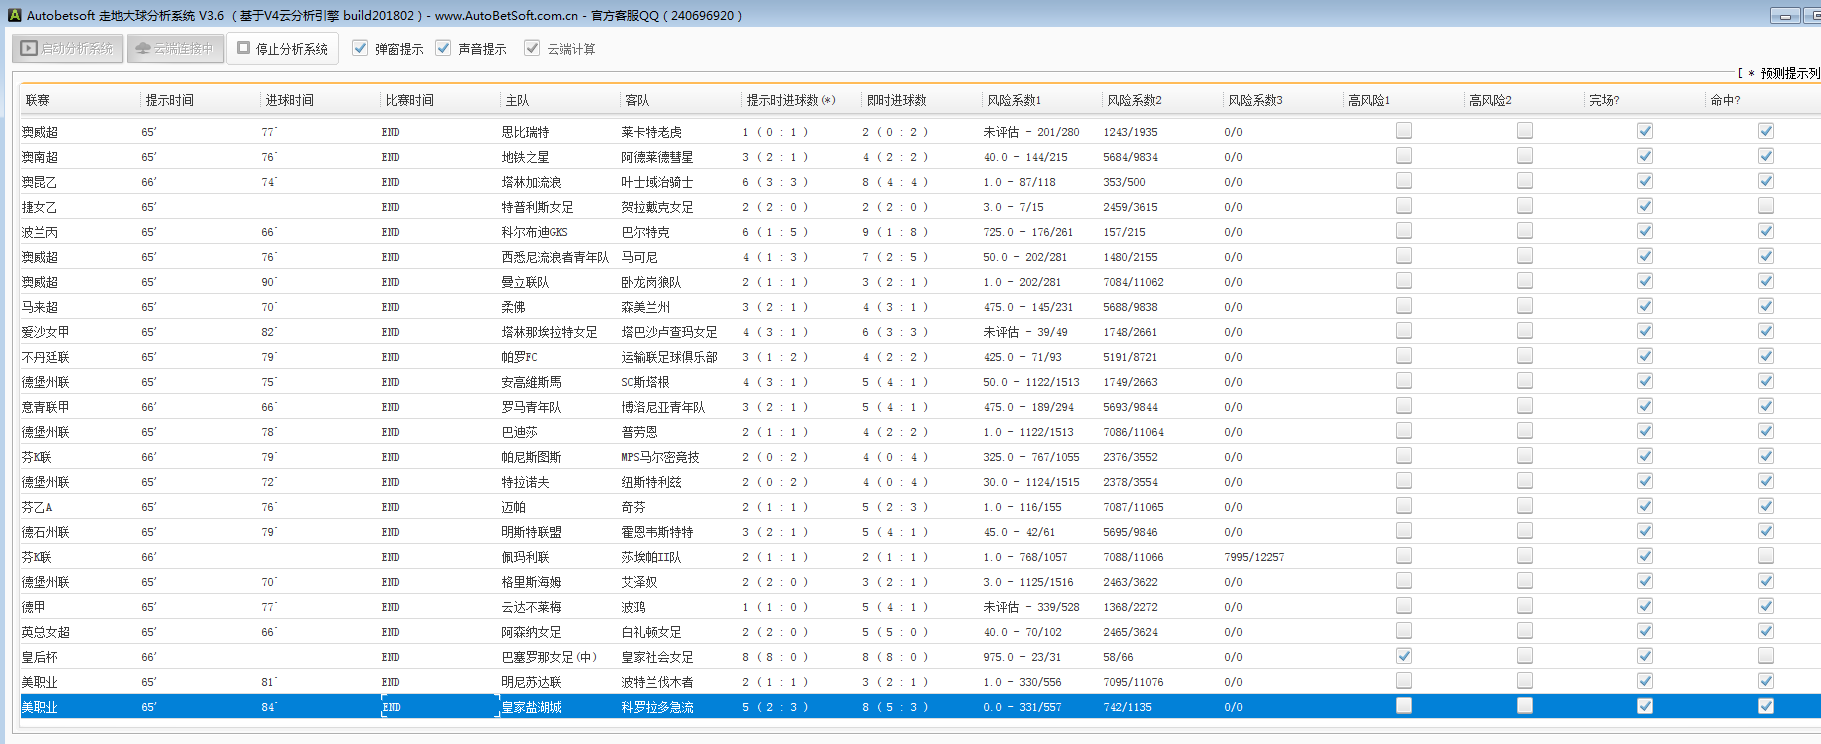Screen dimensions: 1821x744
Task: Uncheck 高风险1 box in the 皇后杯 row
Action: tap(1404, 656)
